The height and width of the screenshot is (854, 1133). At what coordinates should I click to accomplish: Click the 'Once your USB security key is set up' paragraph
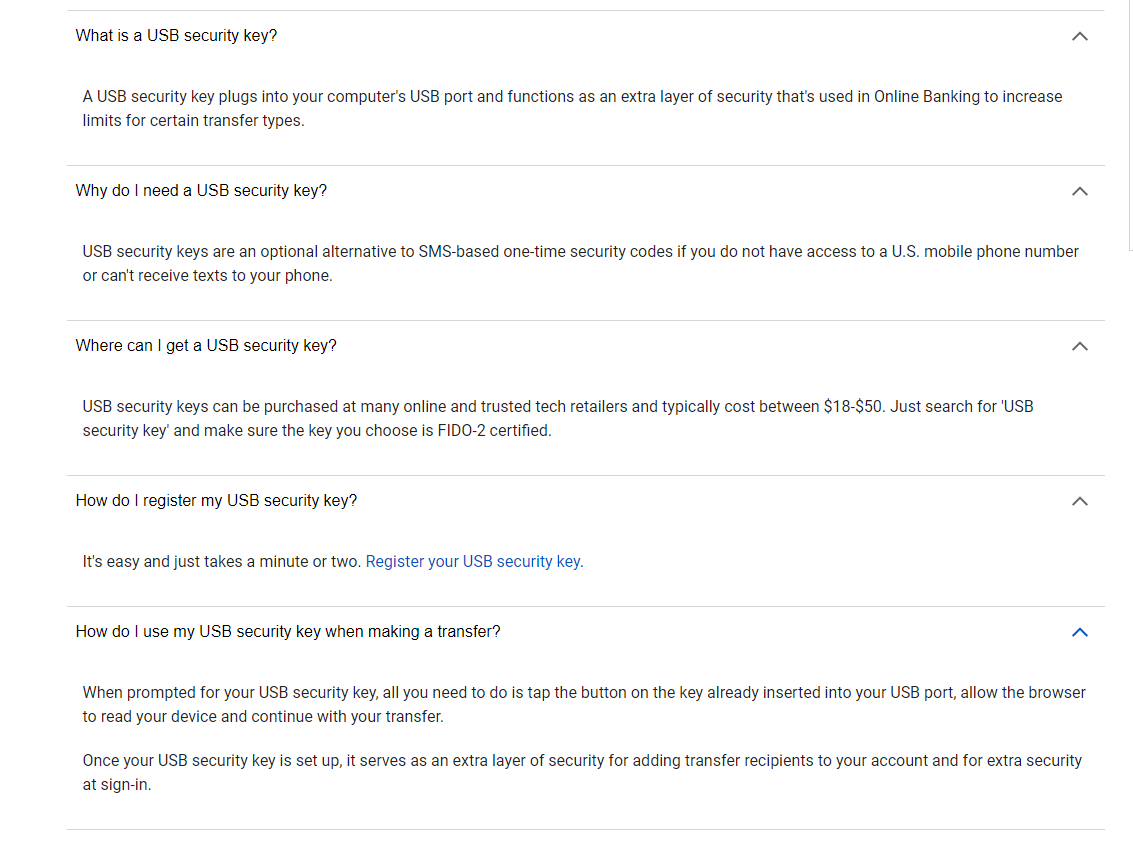(x=582, y=772)
